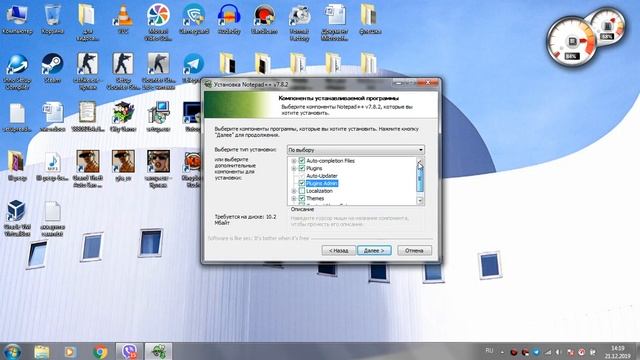Open Windows Explorer from the taskbar
Screen dimensions: 640x360
[x=42, y=351]
